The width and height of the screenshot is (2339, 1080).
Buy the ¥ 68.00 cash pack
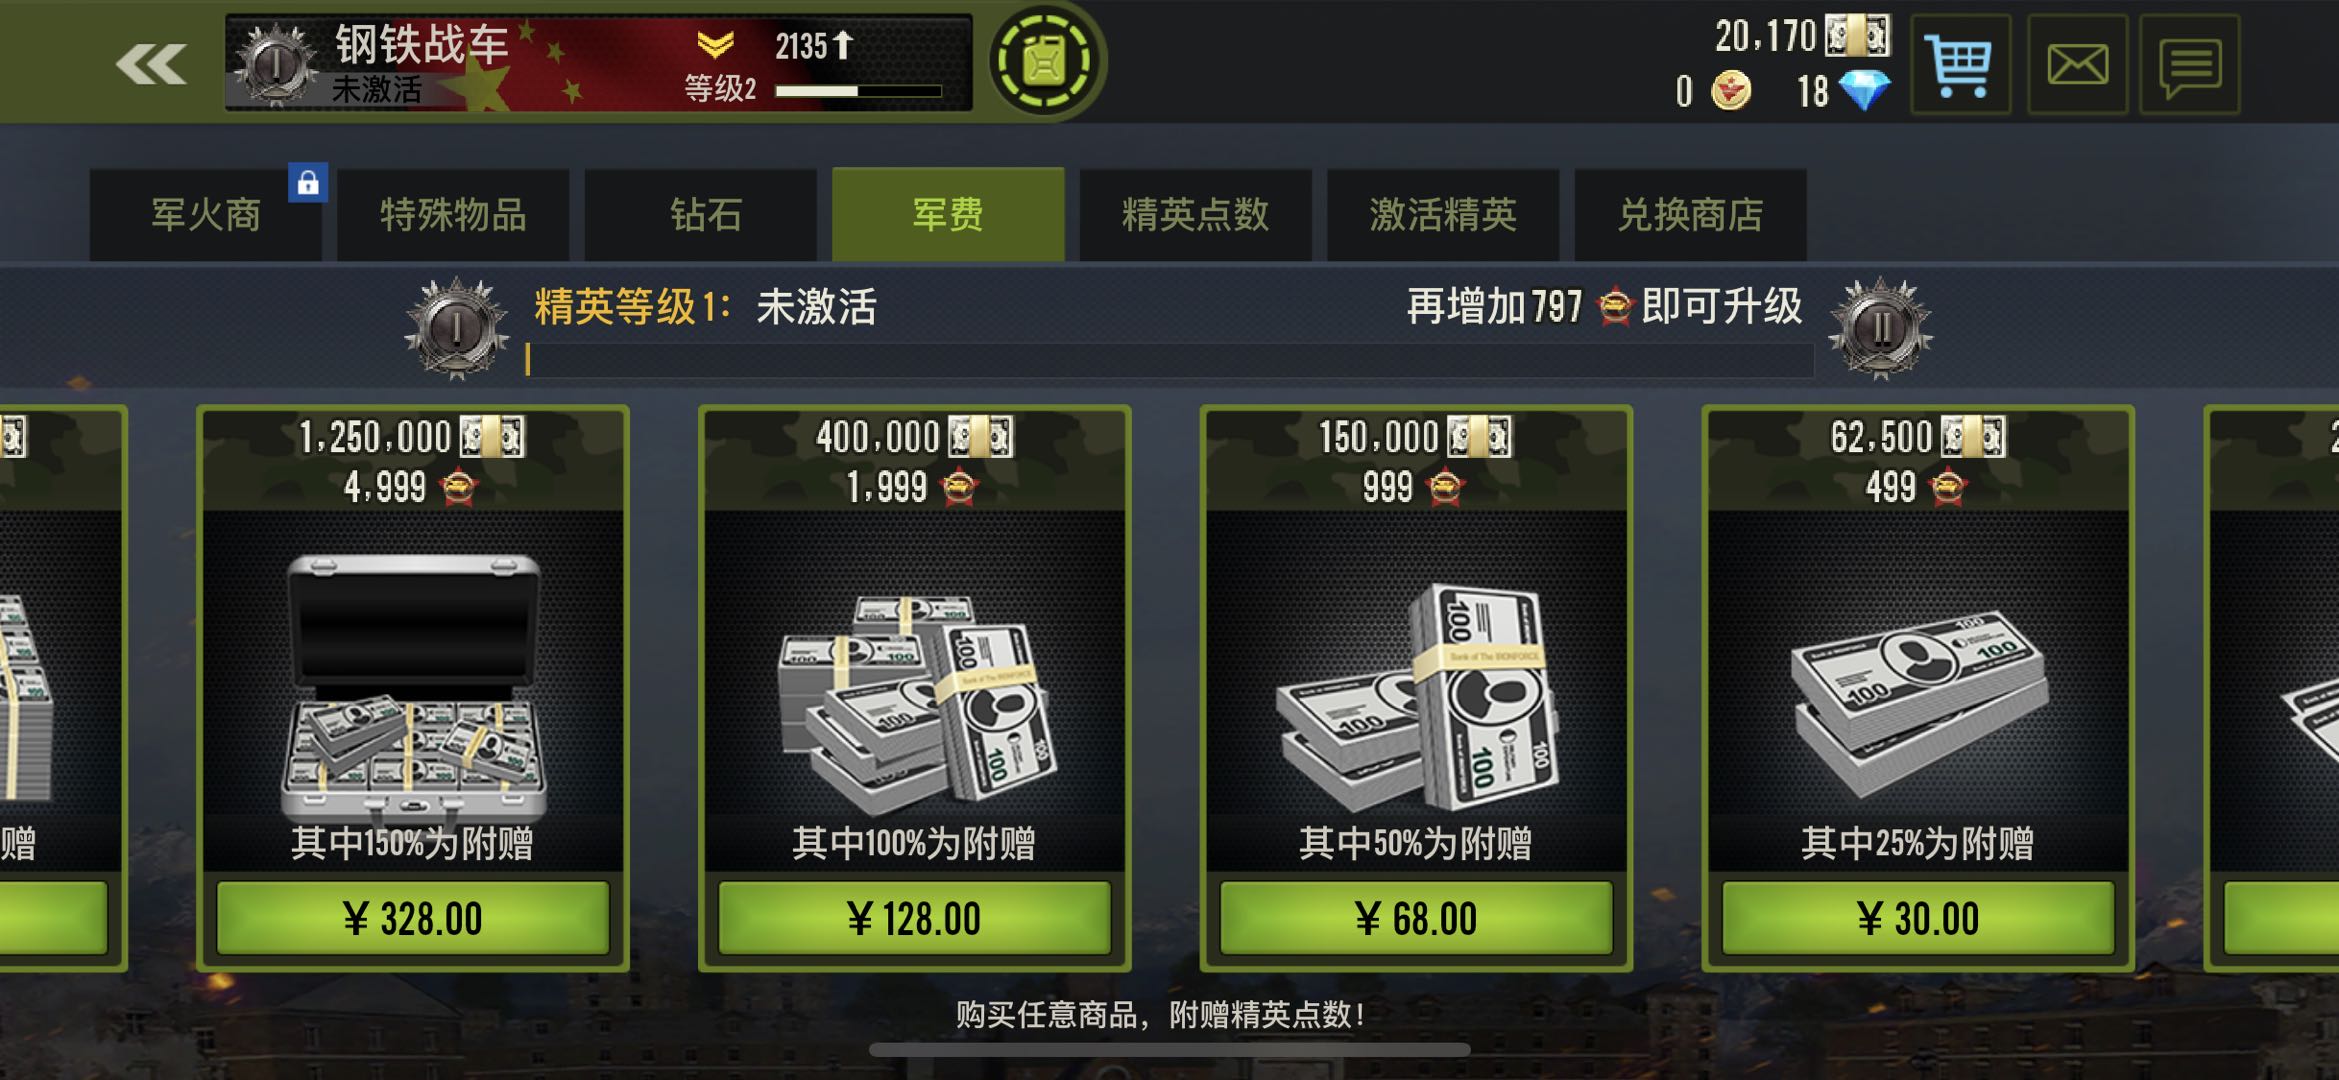coord(1416,918)
